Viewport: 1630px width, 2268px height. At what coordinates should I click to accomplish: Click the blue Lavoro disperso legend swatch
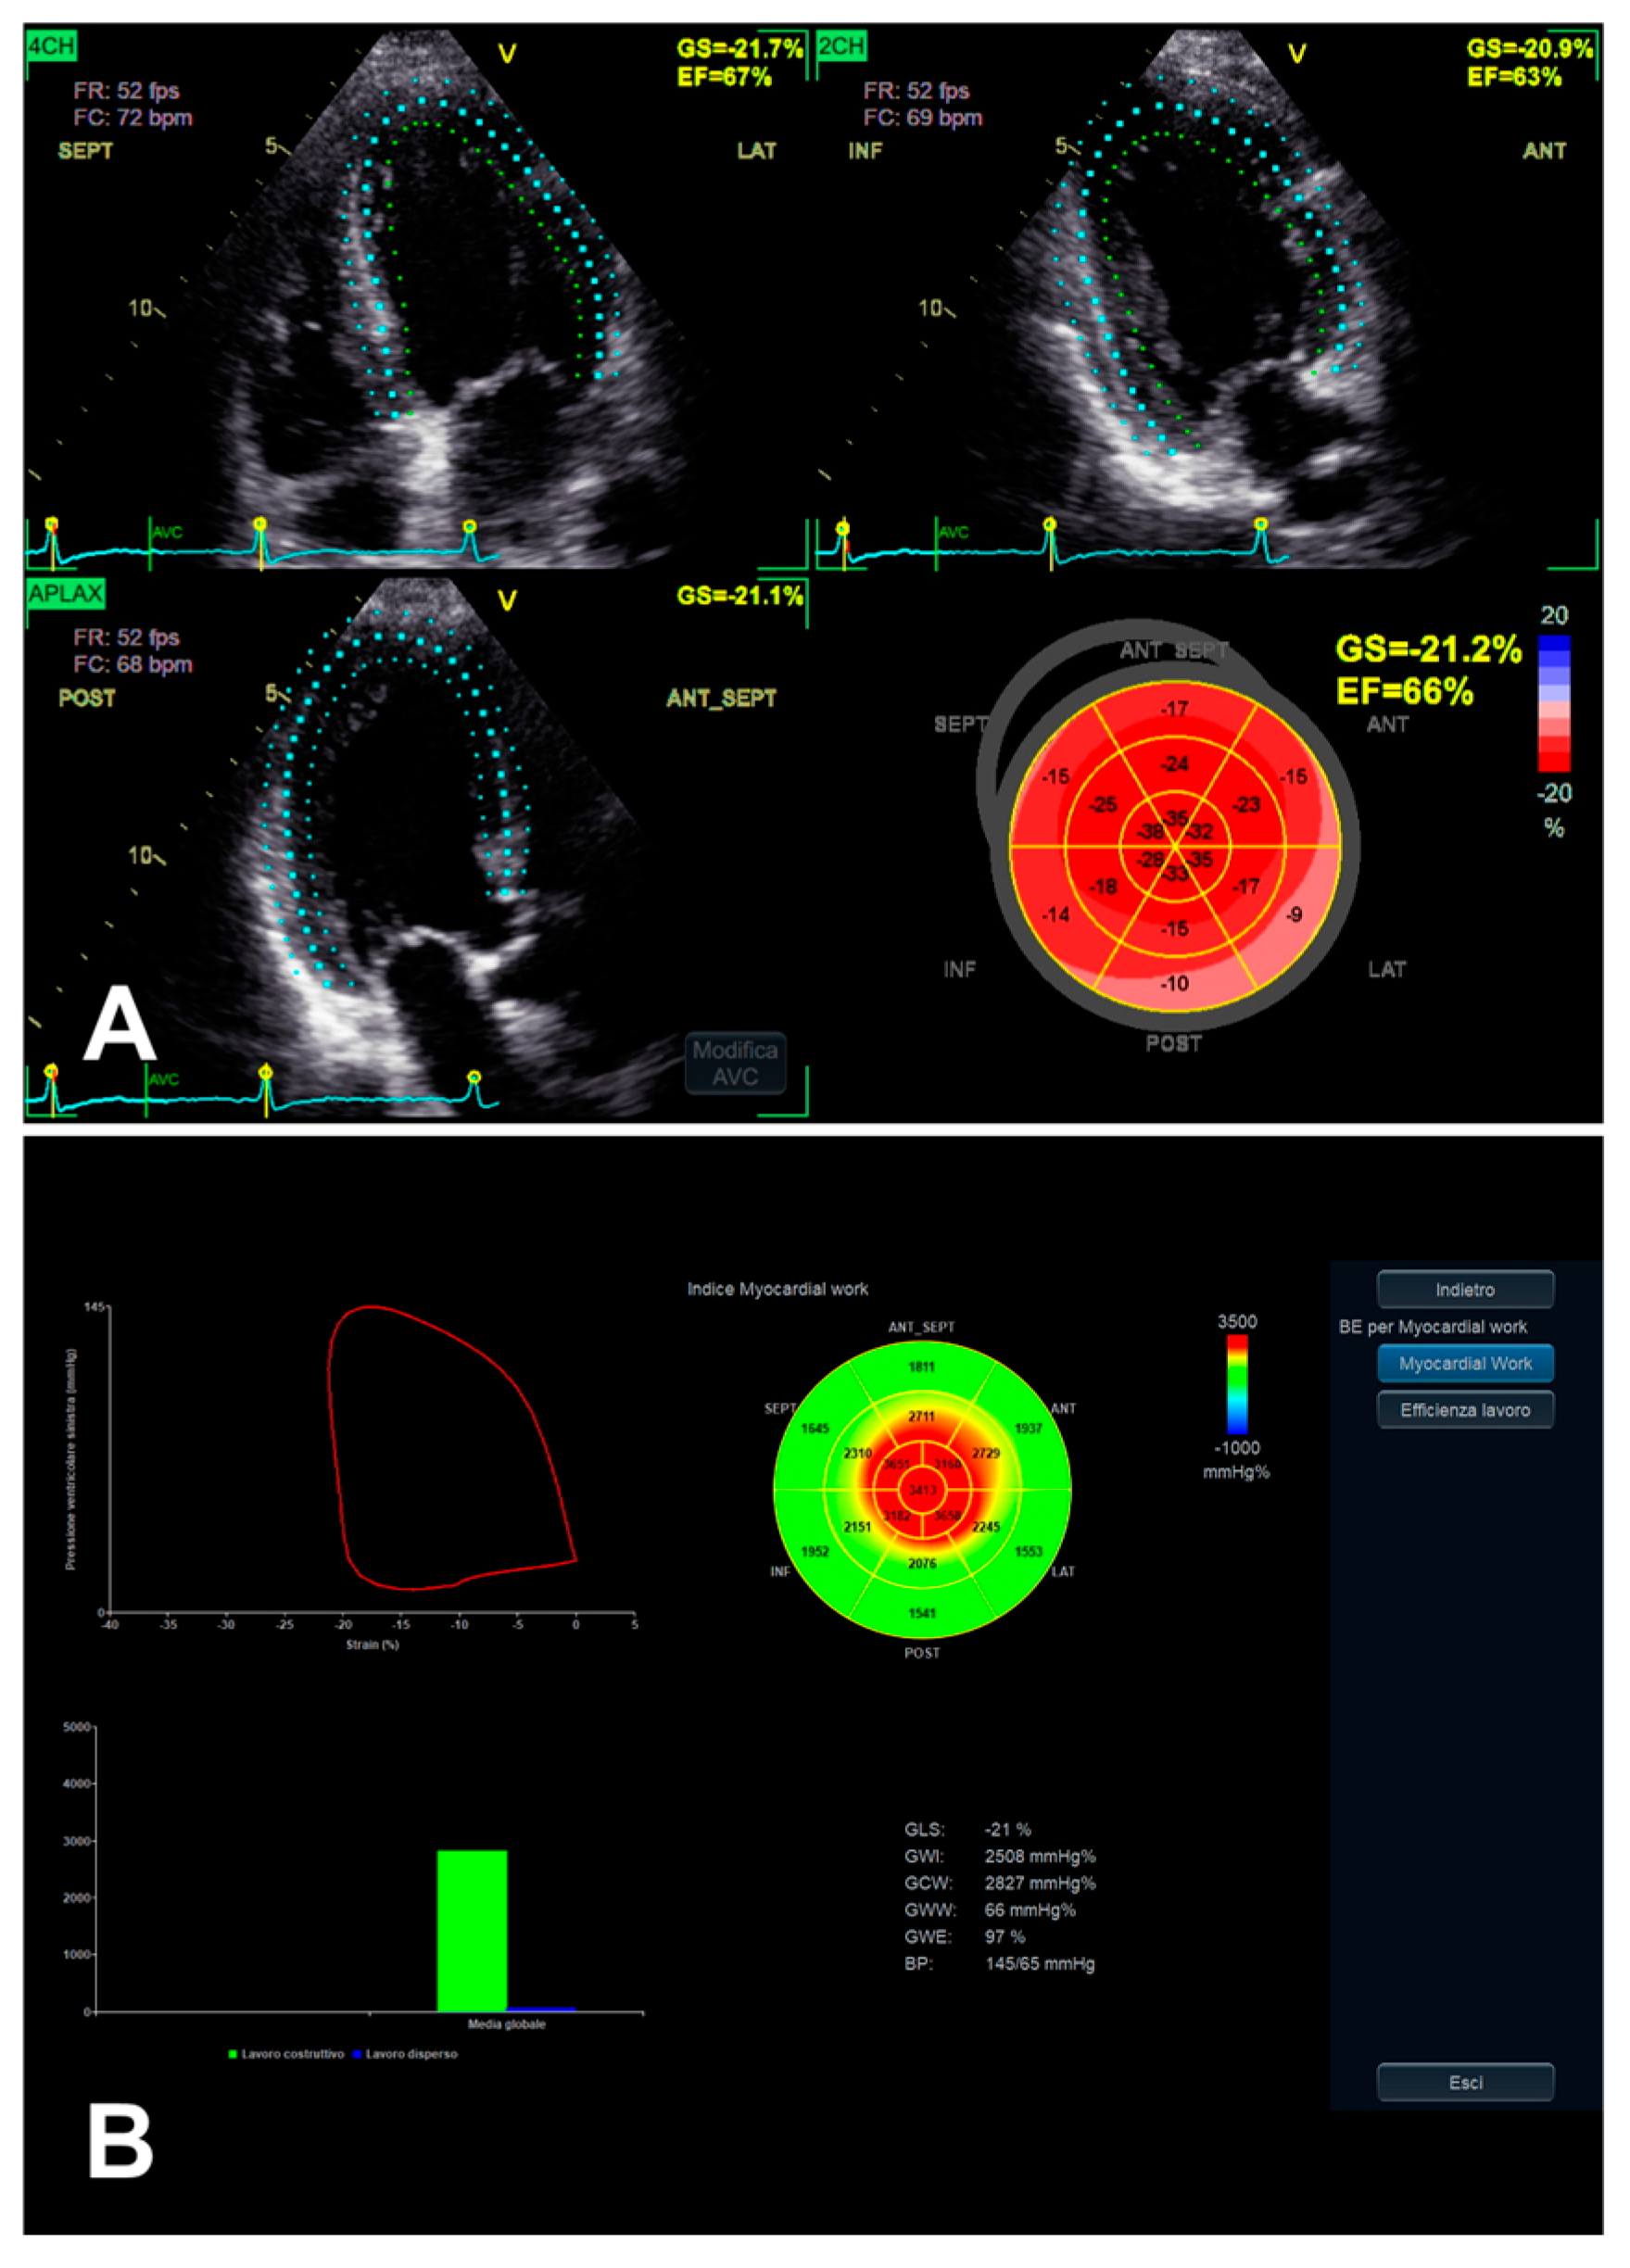[357, 2053]
